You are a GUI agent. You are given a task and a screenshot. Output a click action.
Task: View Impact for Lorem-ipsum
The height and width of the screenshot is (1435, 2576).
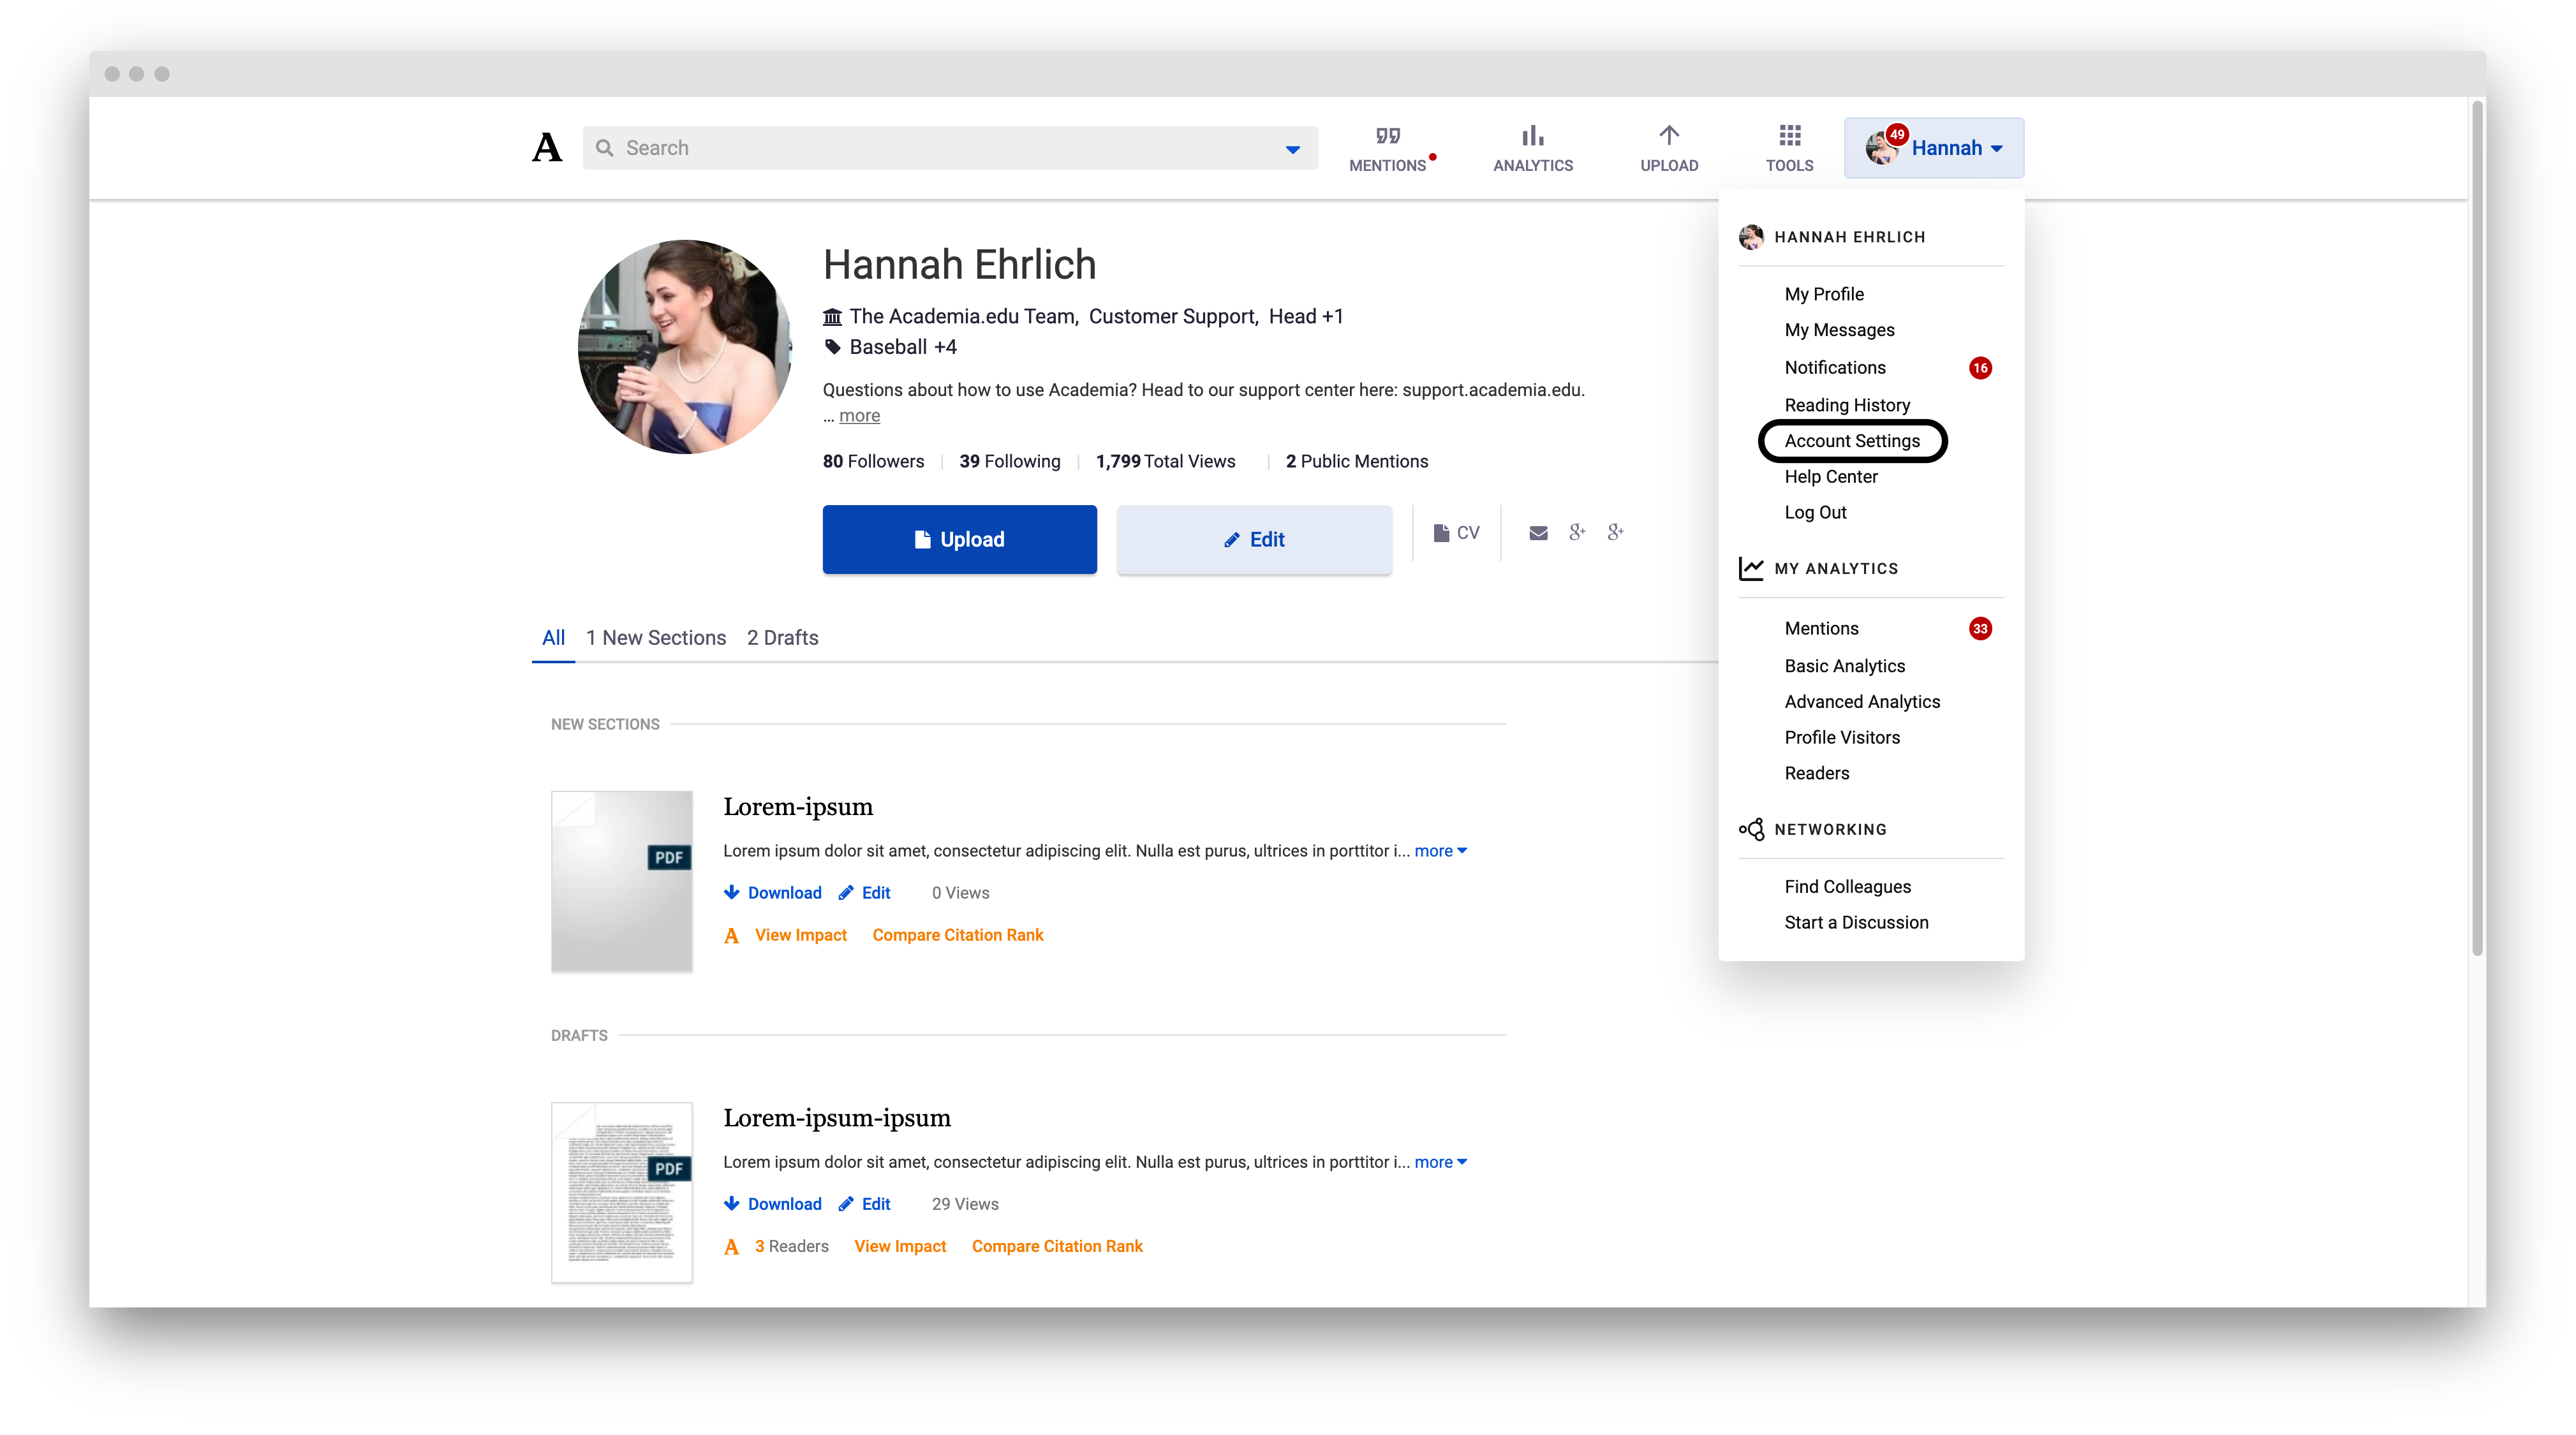coord(800,935)
